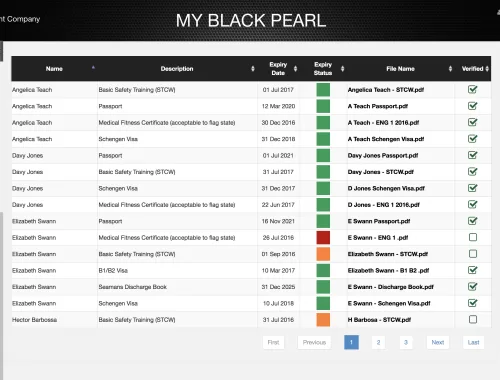Uncheck Verified for Angelica Teach STCW row
Viewport: 500px width, 380px height.
tap(473, 89)
